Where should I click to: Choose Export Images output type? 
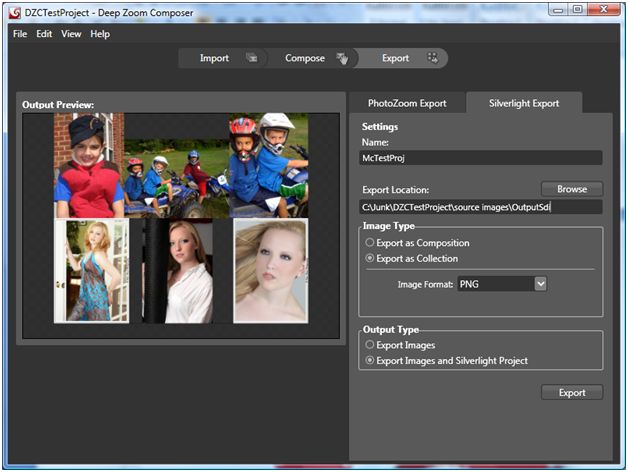point(371,345)
